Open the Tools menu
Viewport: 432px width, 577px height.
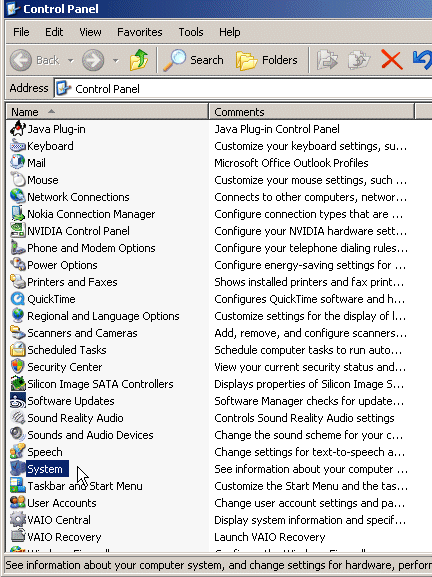tap(191, 32)
